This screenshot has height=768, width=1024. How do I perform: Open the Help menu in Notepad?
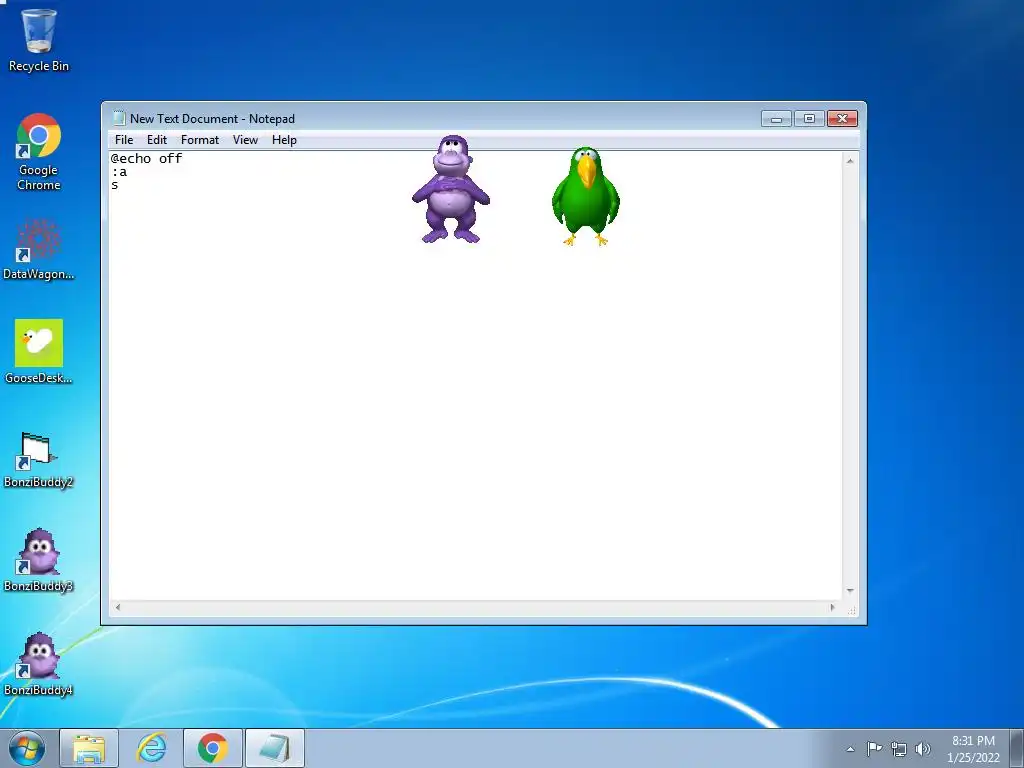tap(284, 140)
